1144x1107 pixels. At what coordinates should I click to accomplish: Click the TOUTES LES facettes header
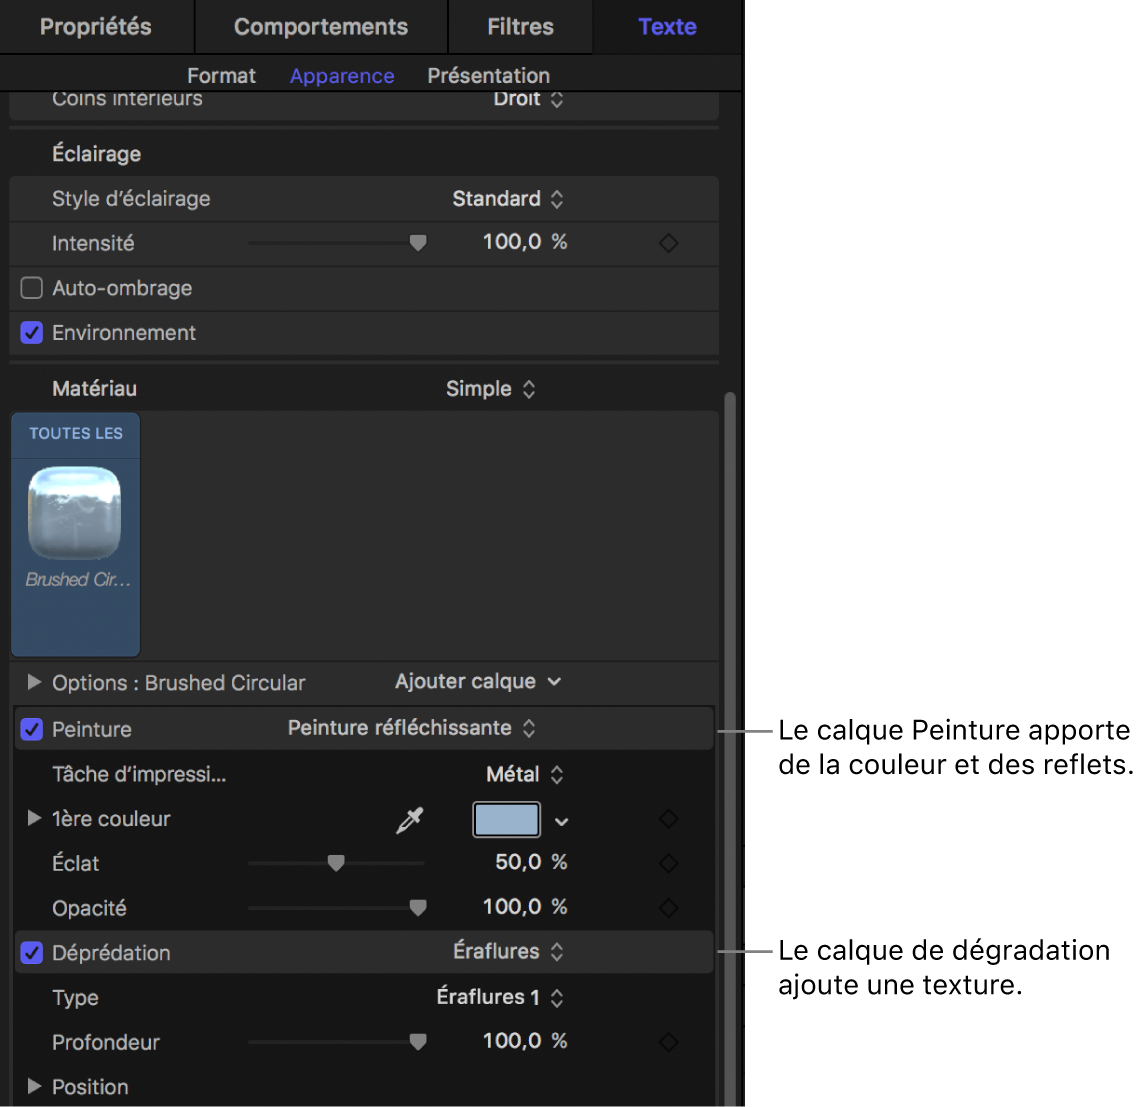point(76,433)
